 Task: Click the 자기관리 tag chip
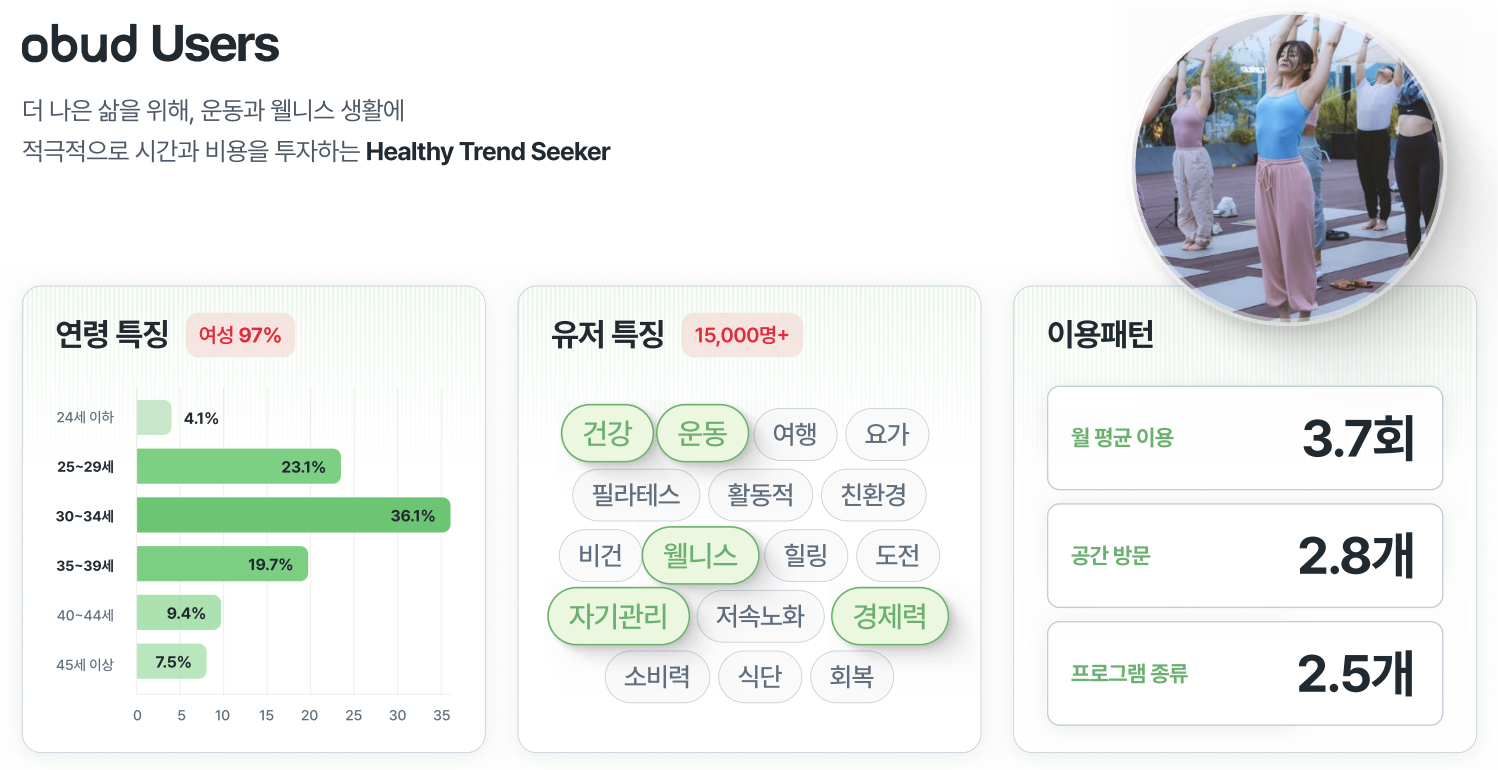(x=619, y=616)
